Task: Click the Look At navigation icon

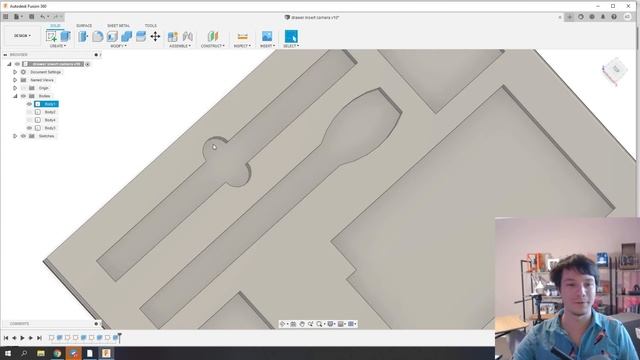Action: (x=293, y=324)
